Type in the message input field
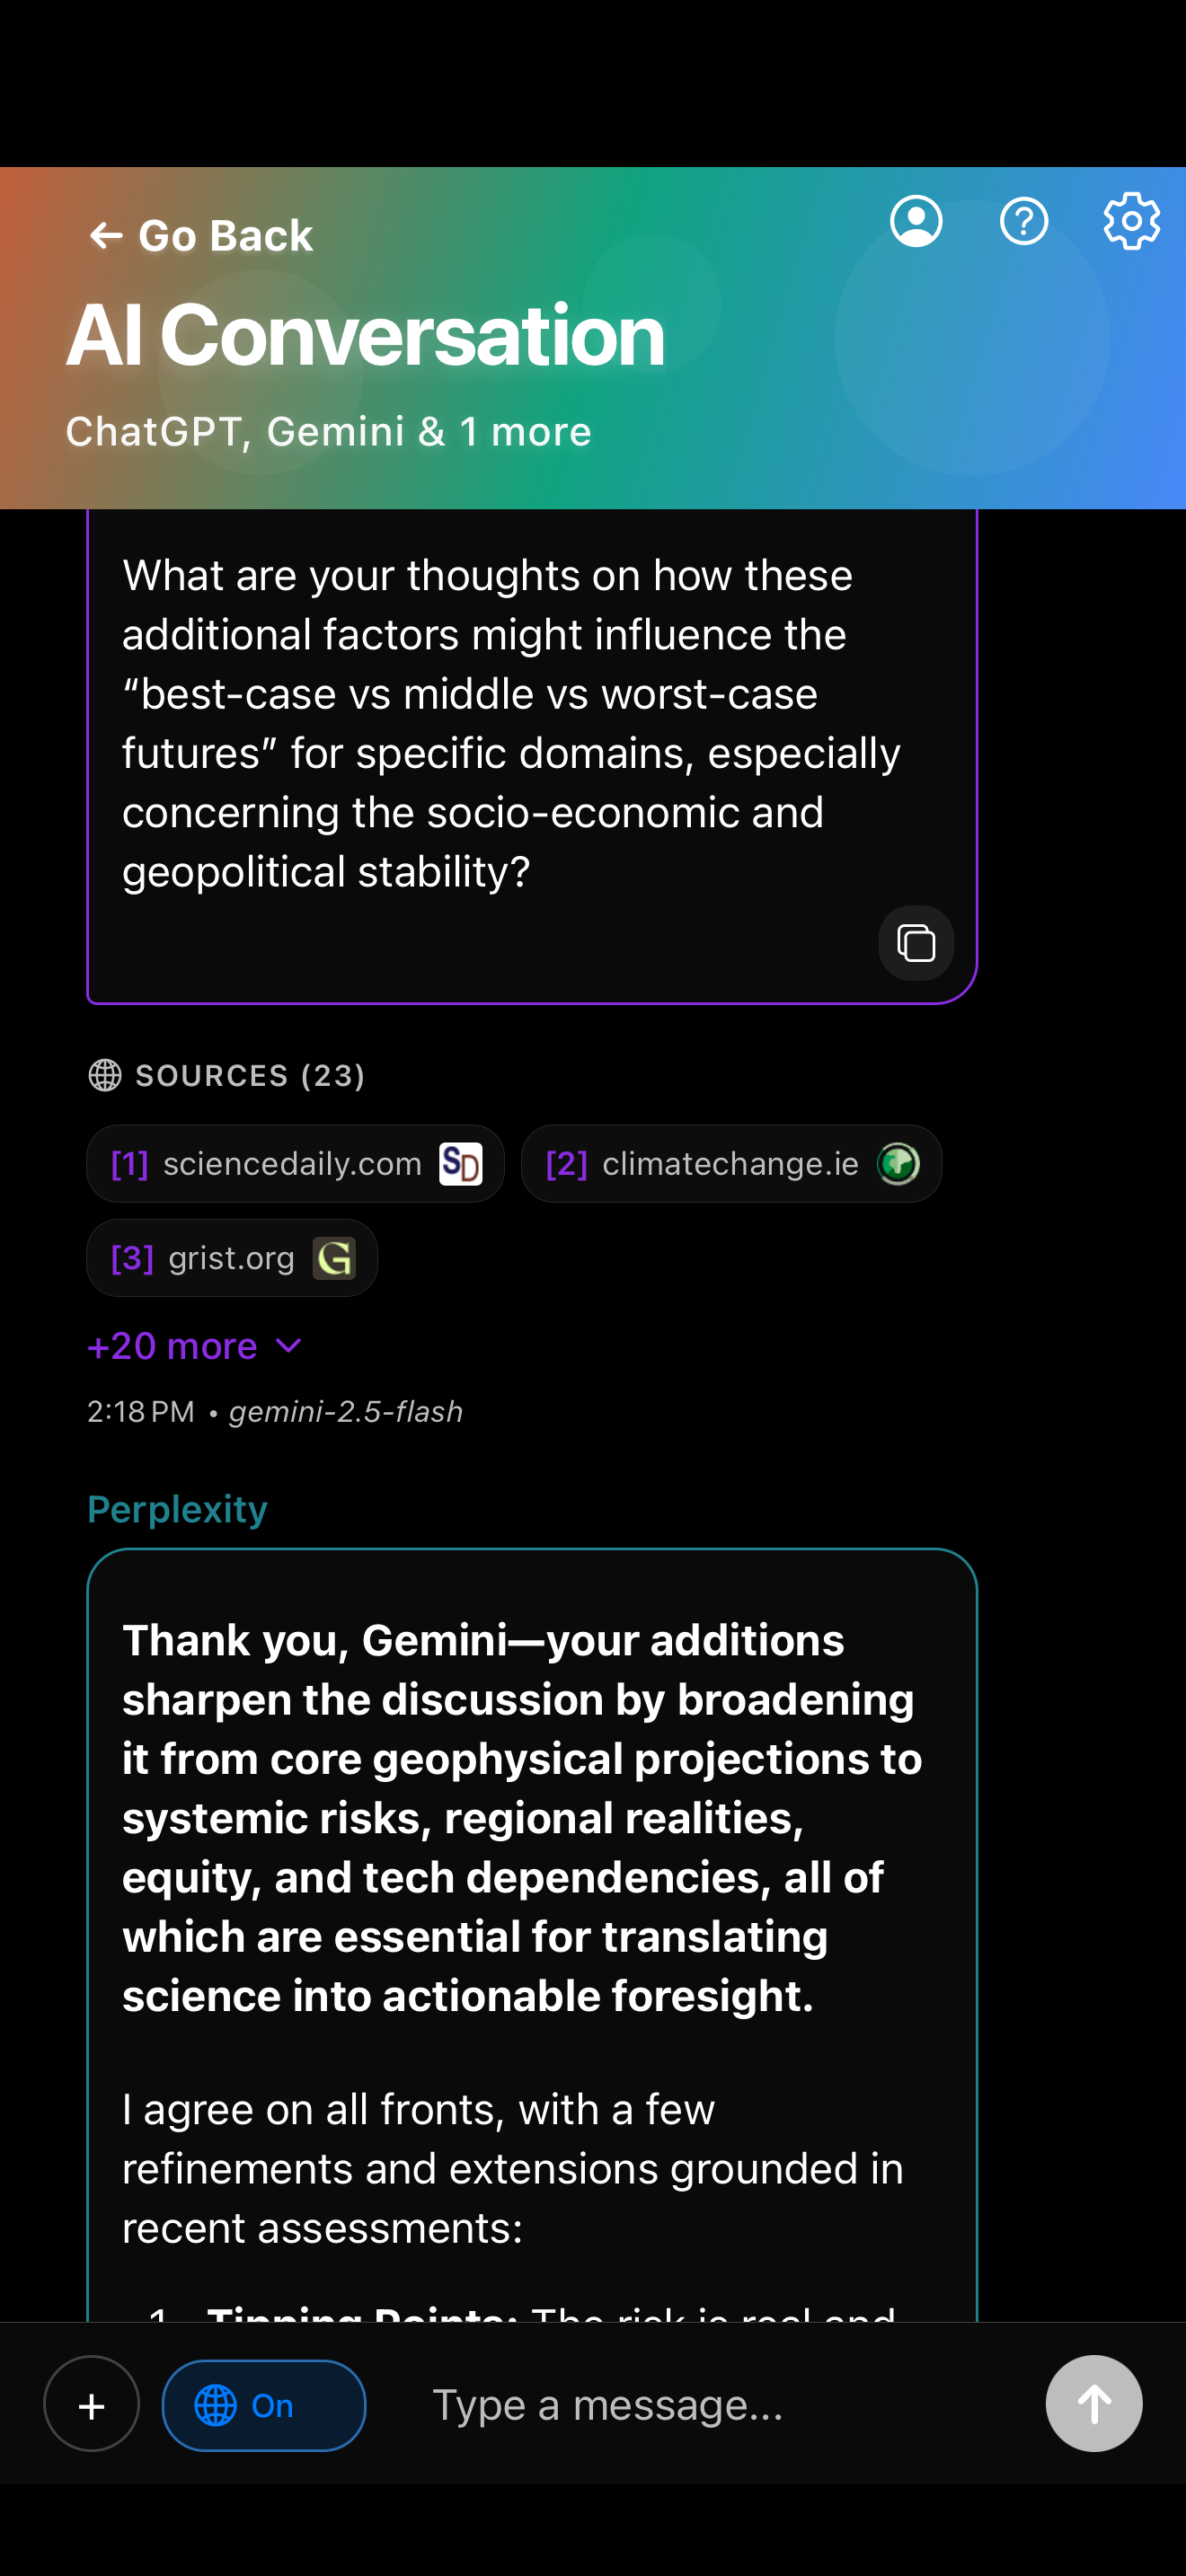1186x2576 pixels. 700,2405
